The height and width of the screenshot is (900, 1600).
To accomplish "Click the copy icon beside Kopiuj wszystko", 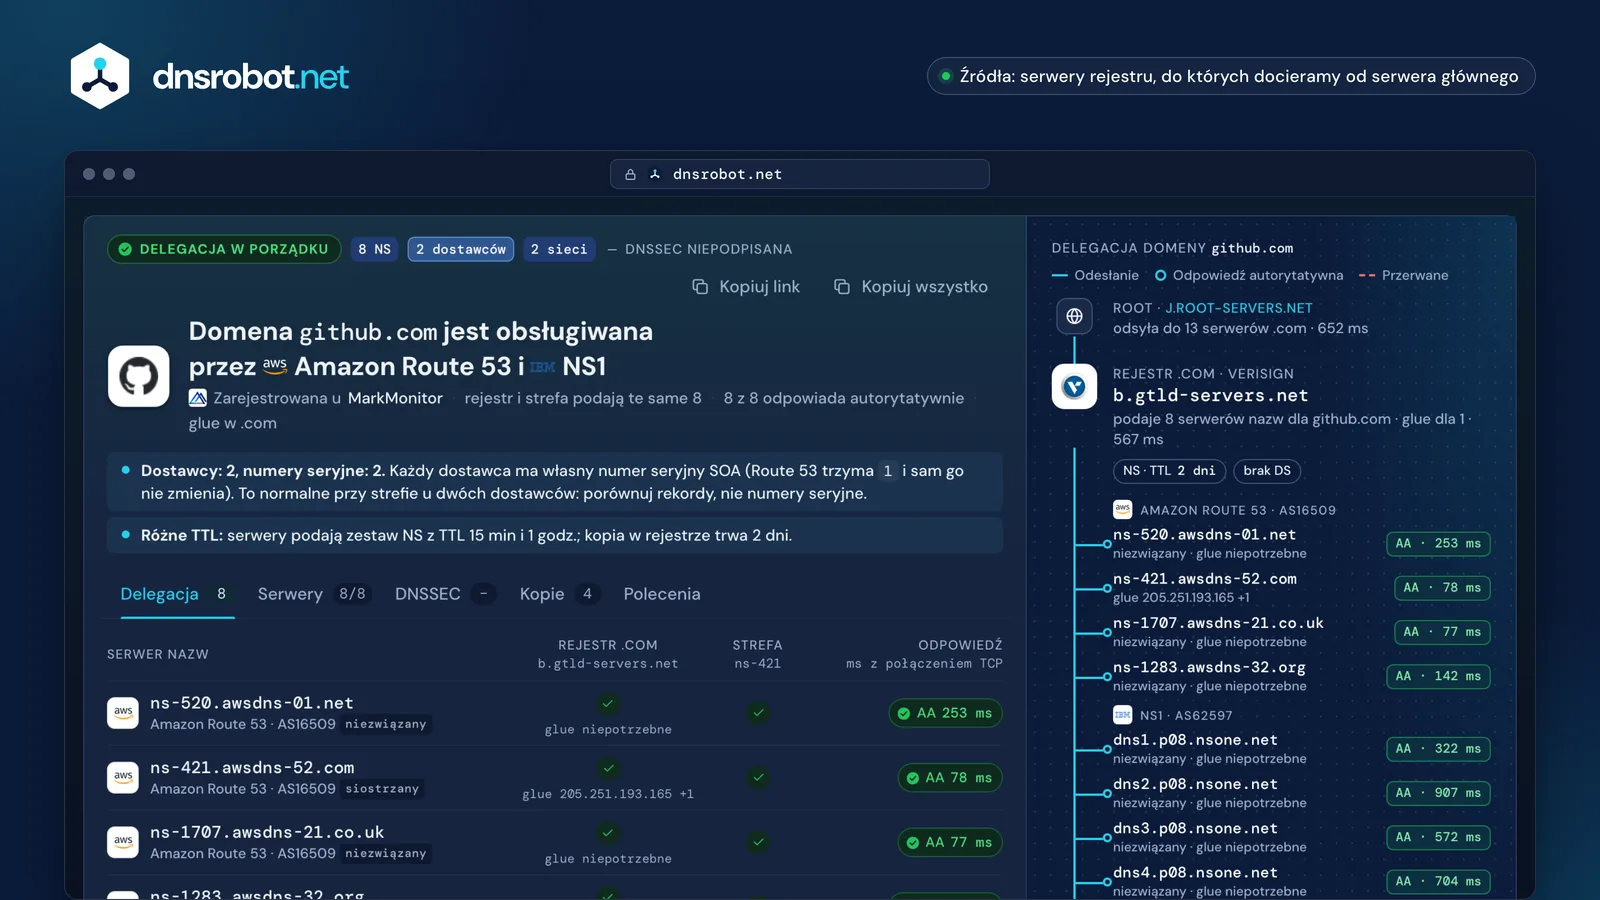I will click(842, 287).
